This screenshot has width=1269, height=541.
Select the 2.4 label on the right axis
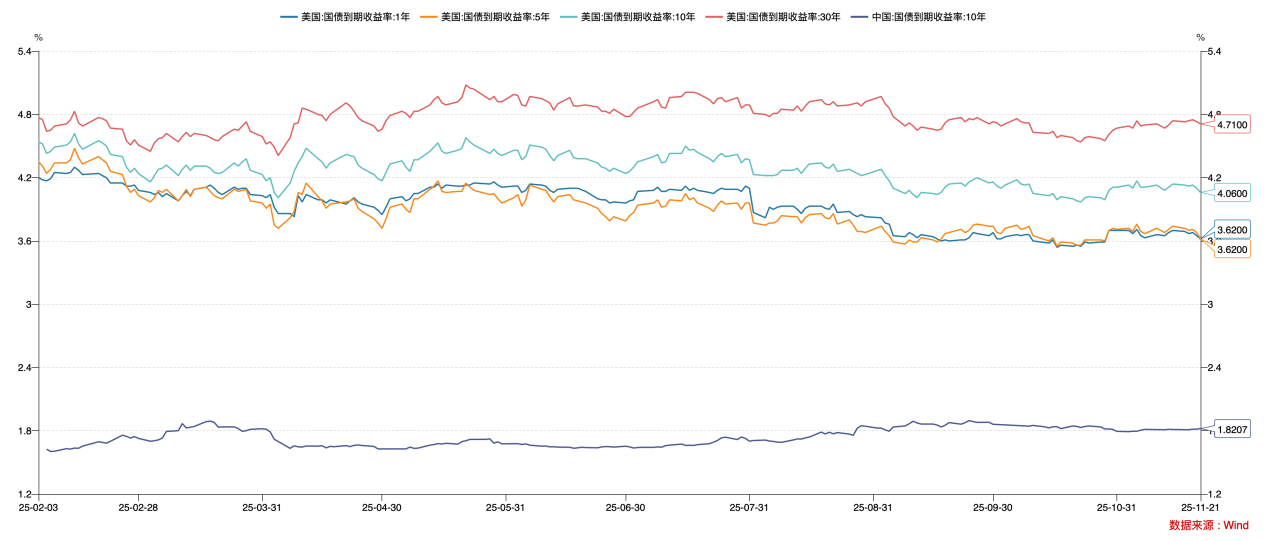click(x=1213, y=368)
